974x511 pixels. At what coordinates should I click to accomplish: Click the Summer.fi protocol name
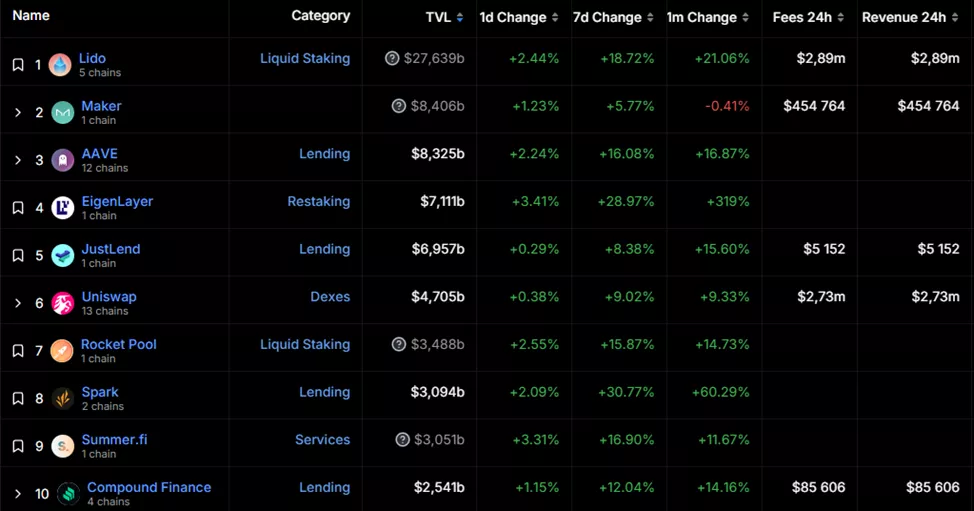(114, 440)
